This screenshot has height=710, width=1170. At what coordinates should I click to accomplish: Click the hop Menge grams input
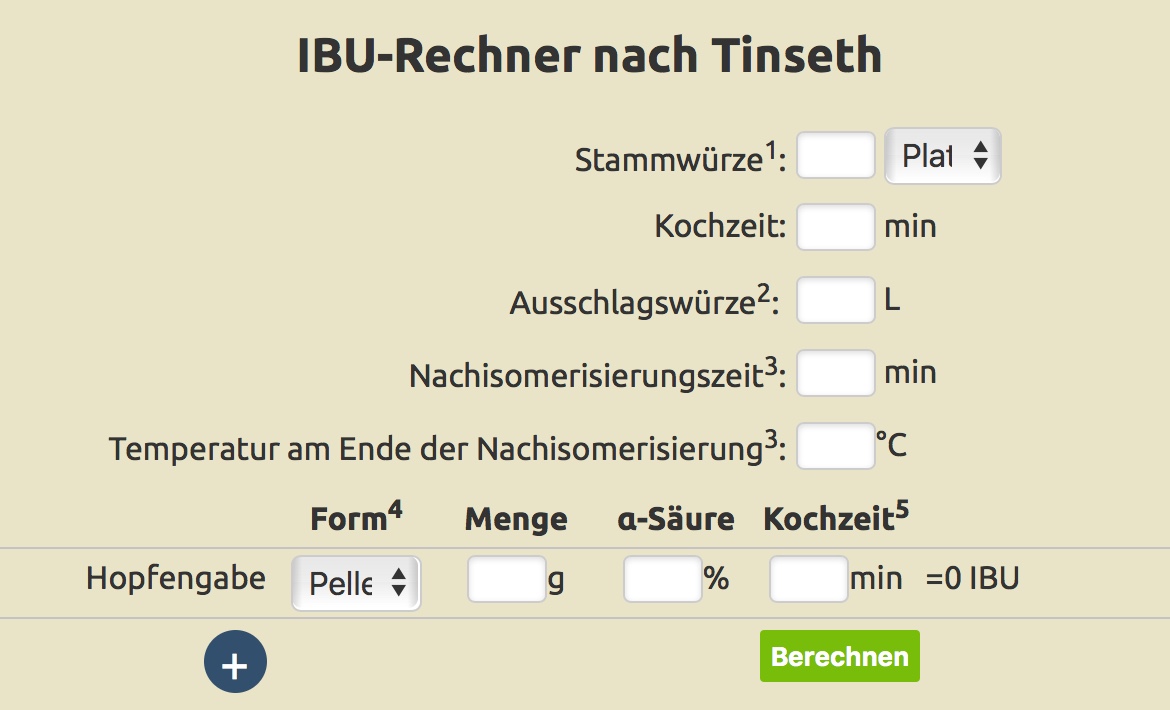pos(507,580)
